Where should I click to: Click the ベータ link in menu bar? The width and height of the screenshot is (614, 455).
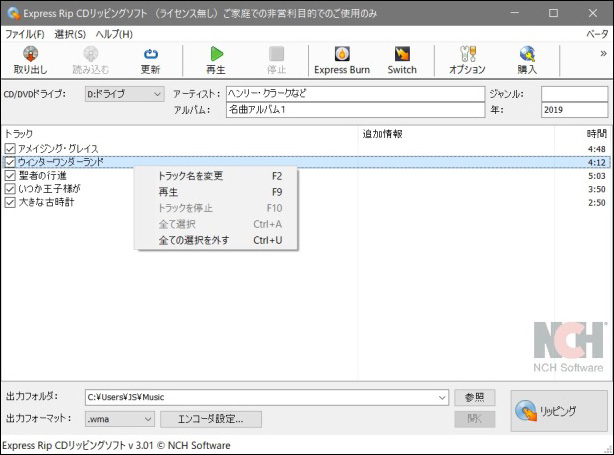pyautogui.click(x=597, y=34)
